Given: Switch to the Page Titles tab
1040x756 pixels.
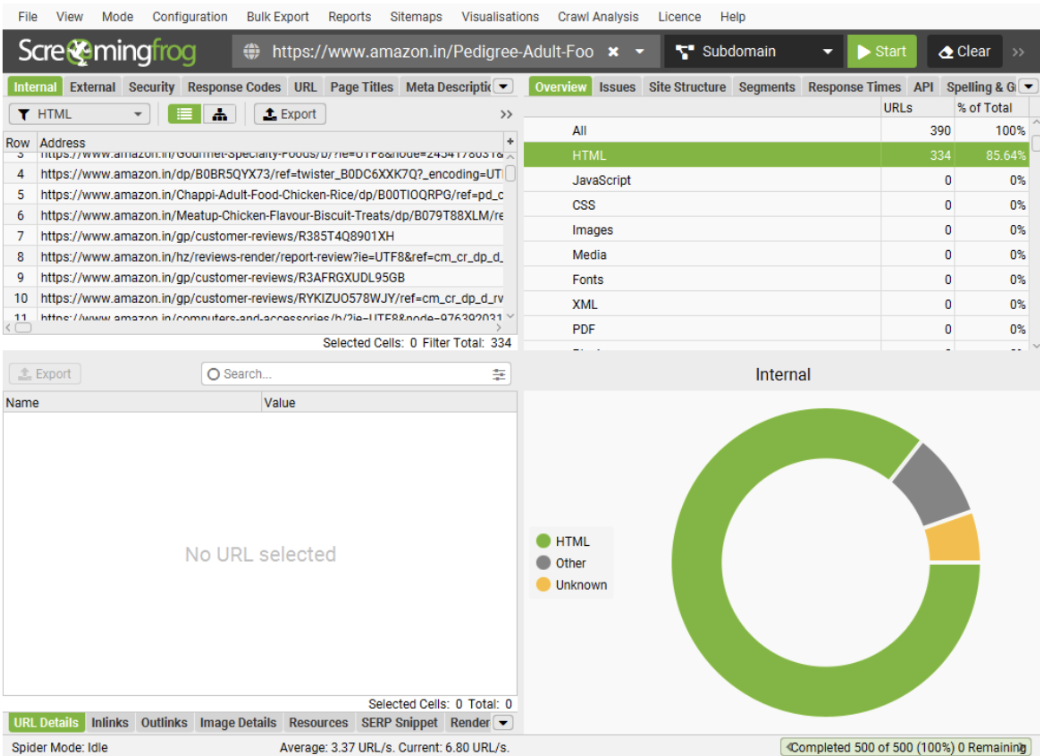Looking at the screenshot, I should tap(361, 87).
